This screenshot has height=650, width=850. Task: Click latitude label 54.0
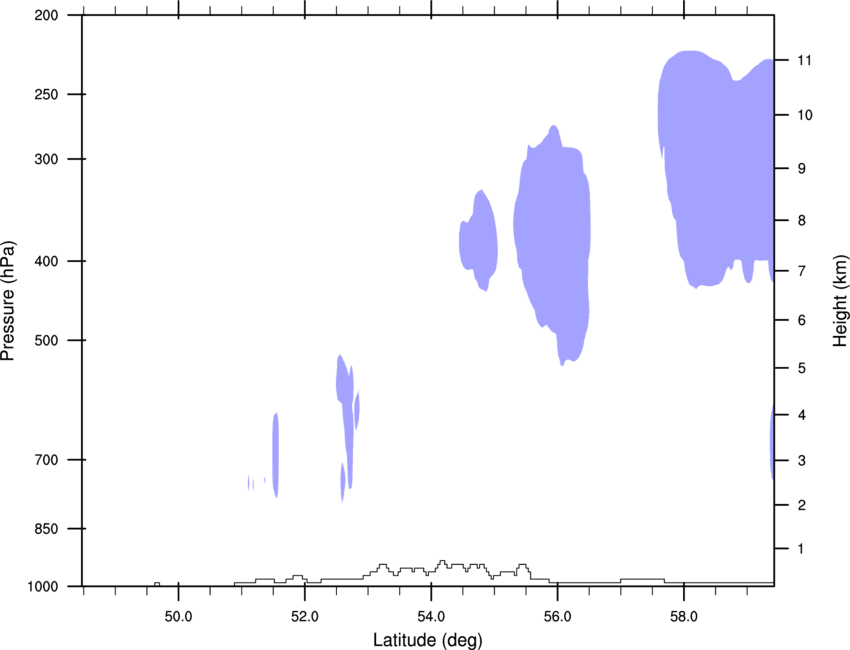pyautogui.click(x=431, y=617)
